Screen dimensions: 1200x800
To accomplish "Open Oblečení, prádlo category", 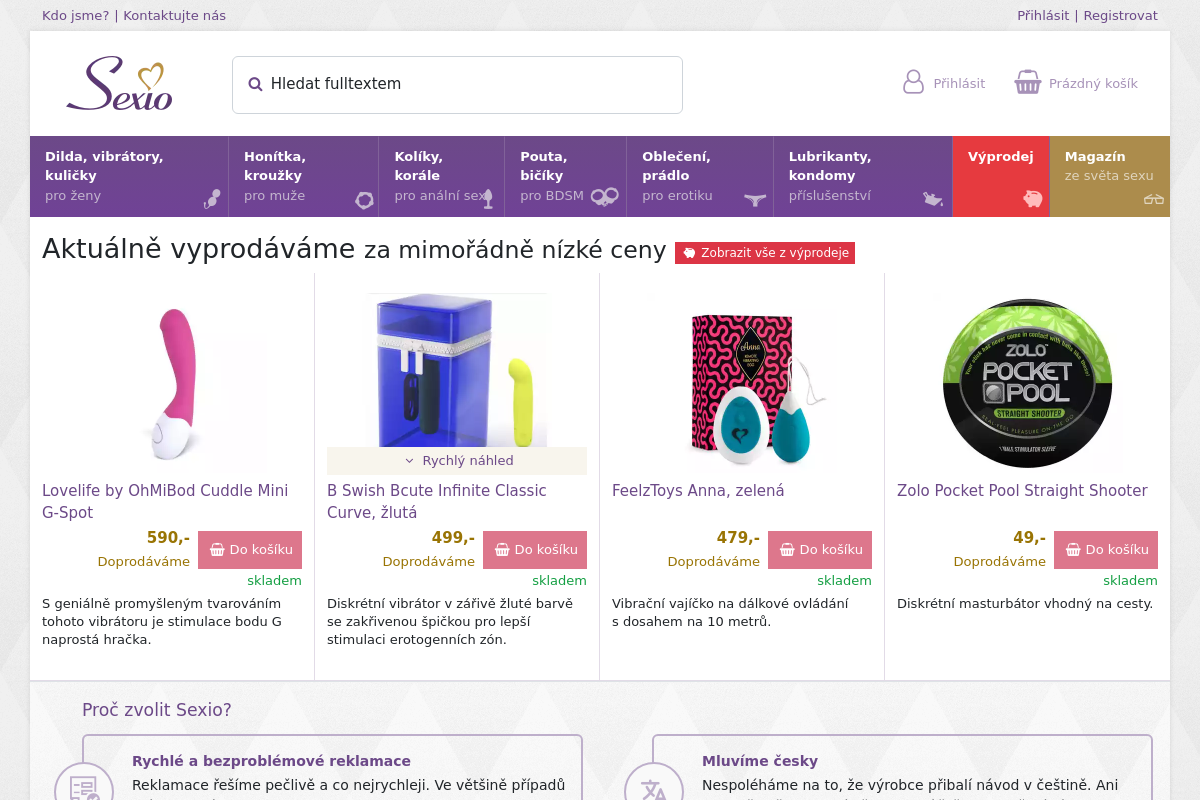I will 700,176.
